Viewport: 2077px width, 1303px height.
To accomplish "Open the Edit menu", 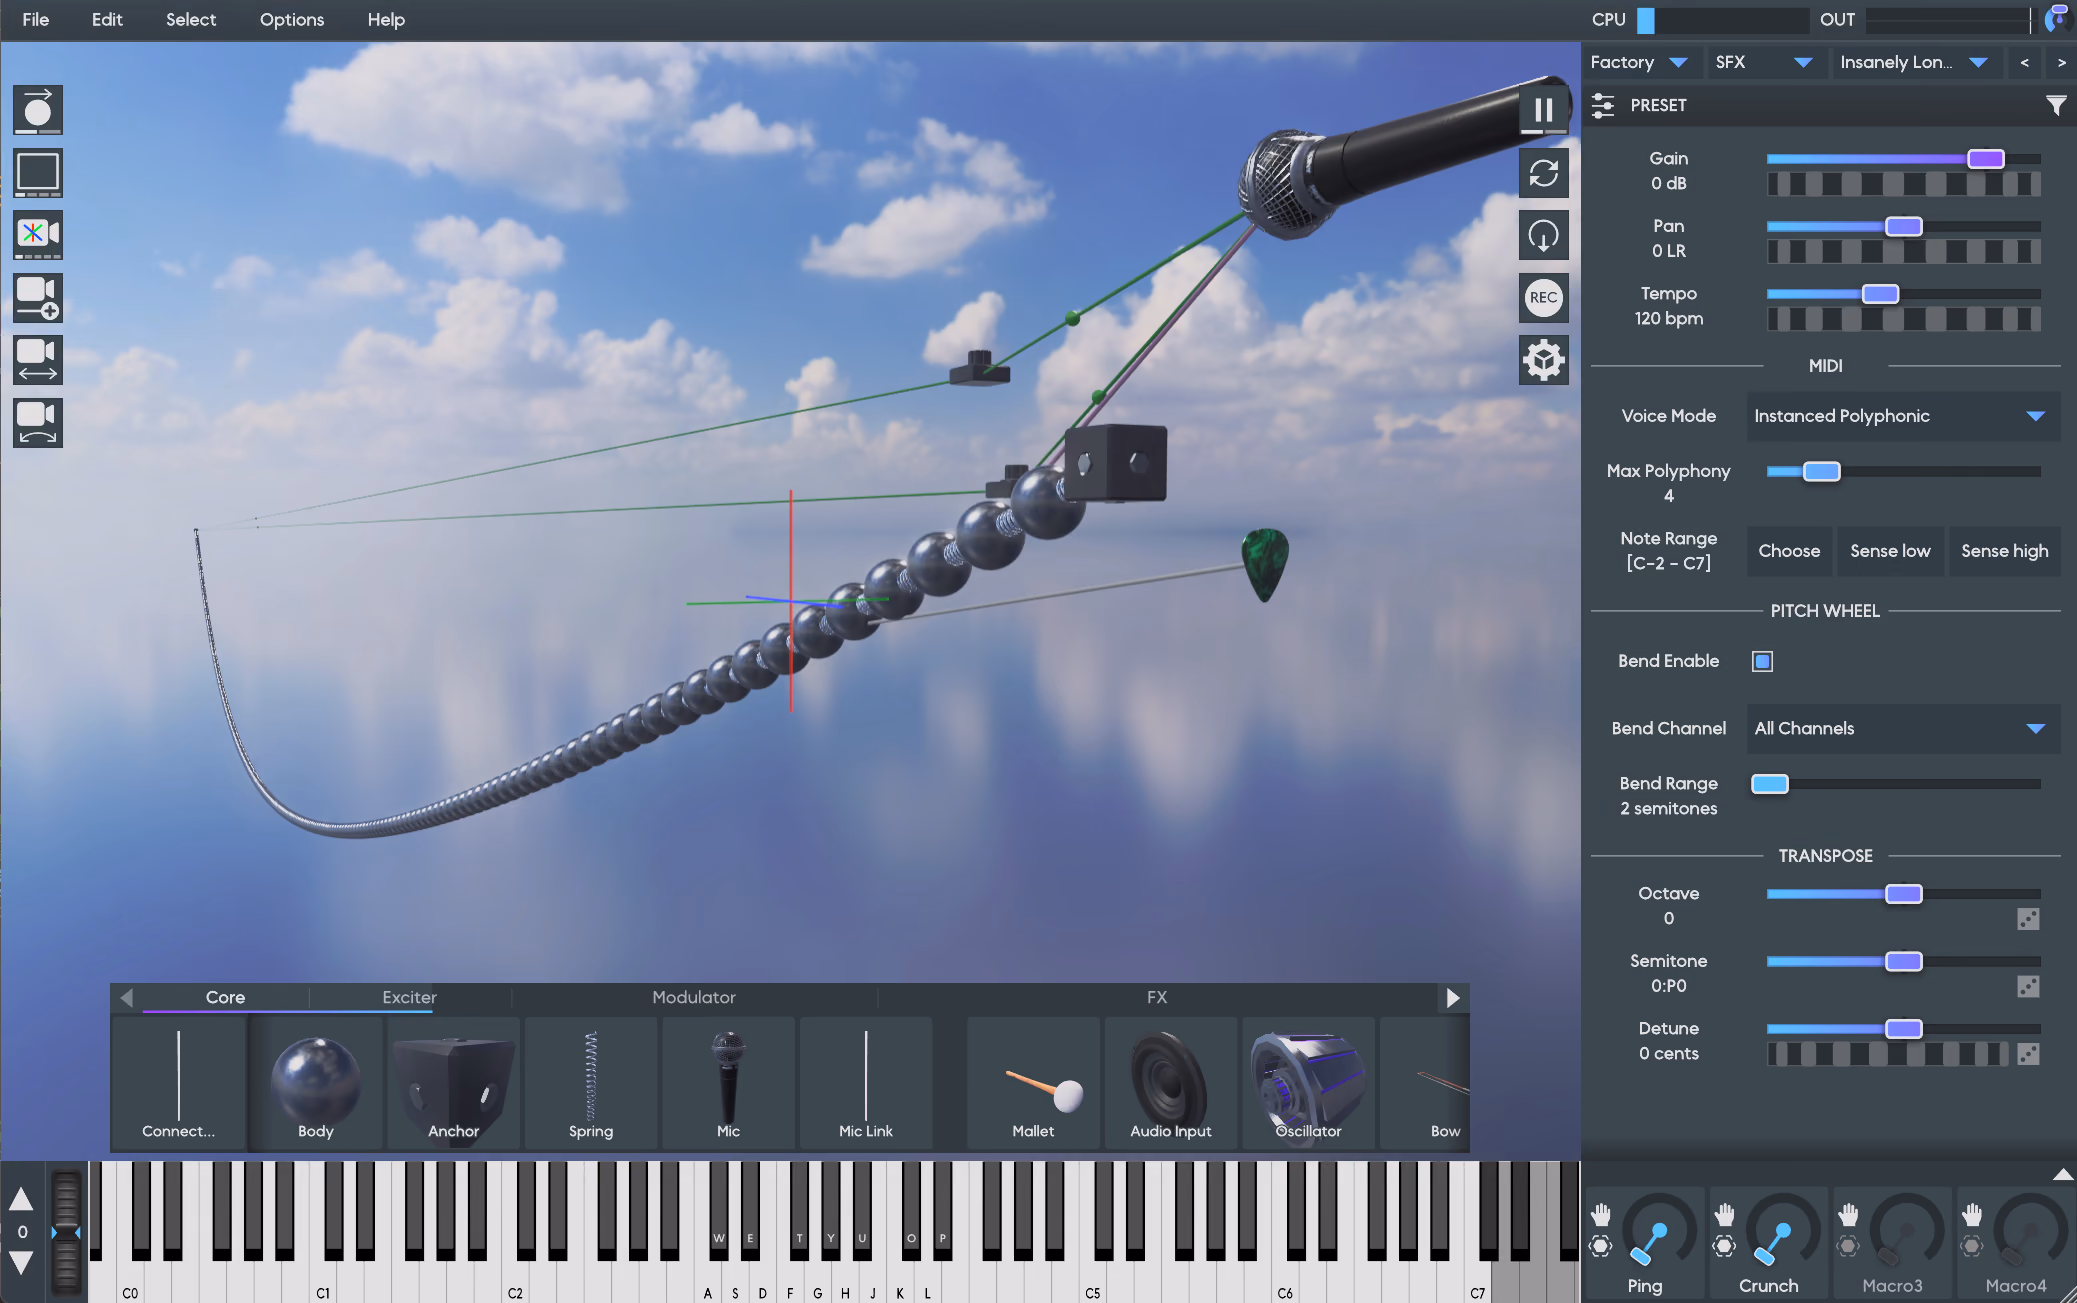I will [x=107, y=20].
